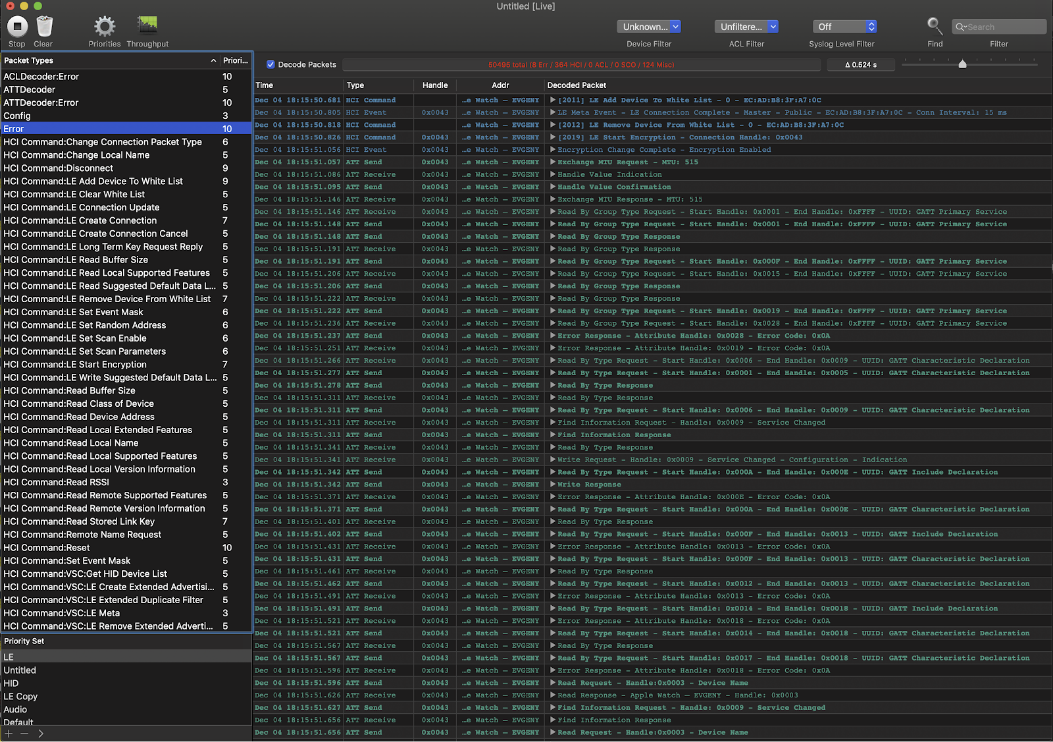Open the Throughput graph view

(x=147, y=26)
